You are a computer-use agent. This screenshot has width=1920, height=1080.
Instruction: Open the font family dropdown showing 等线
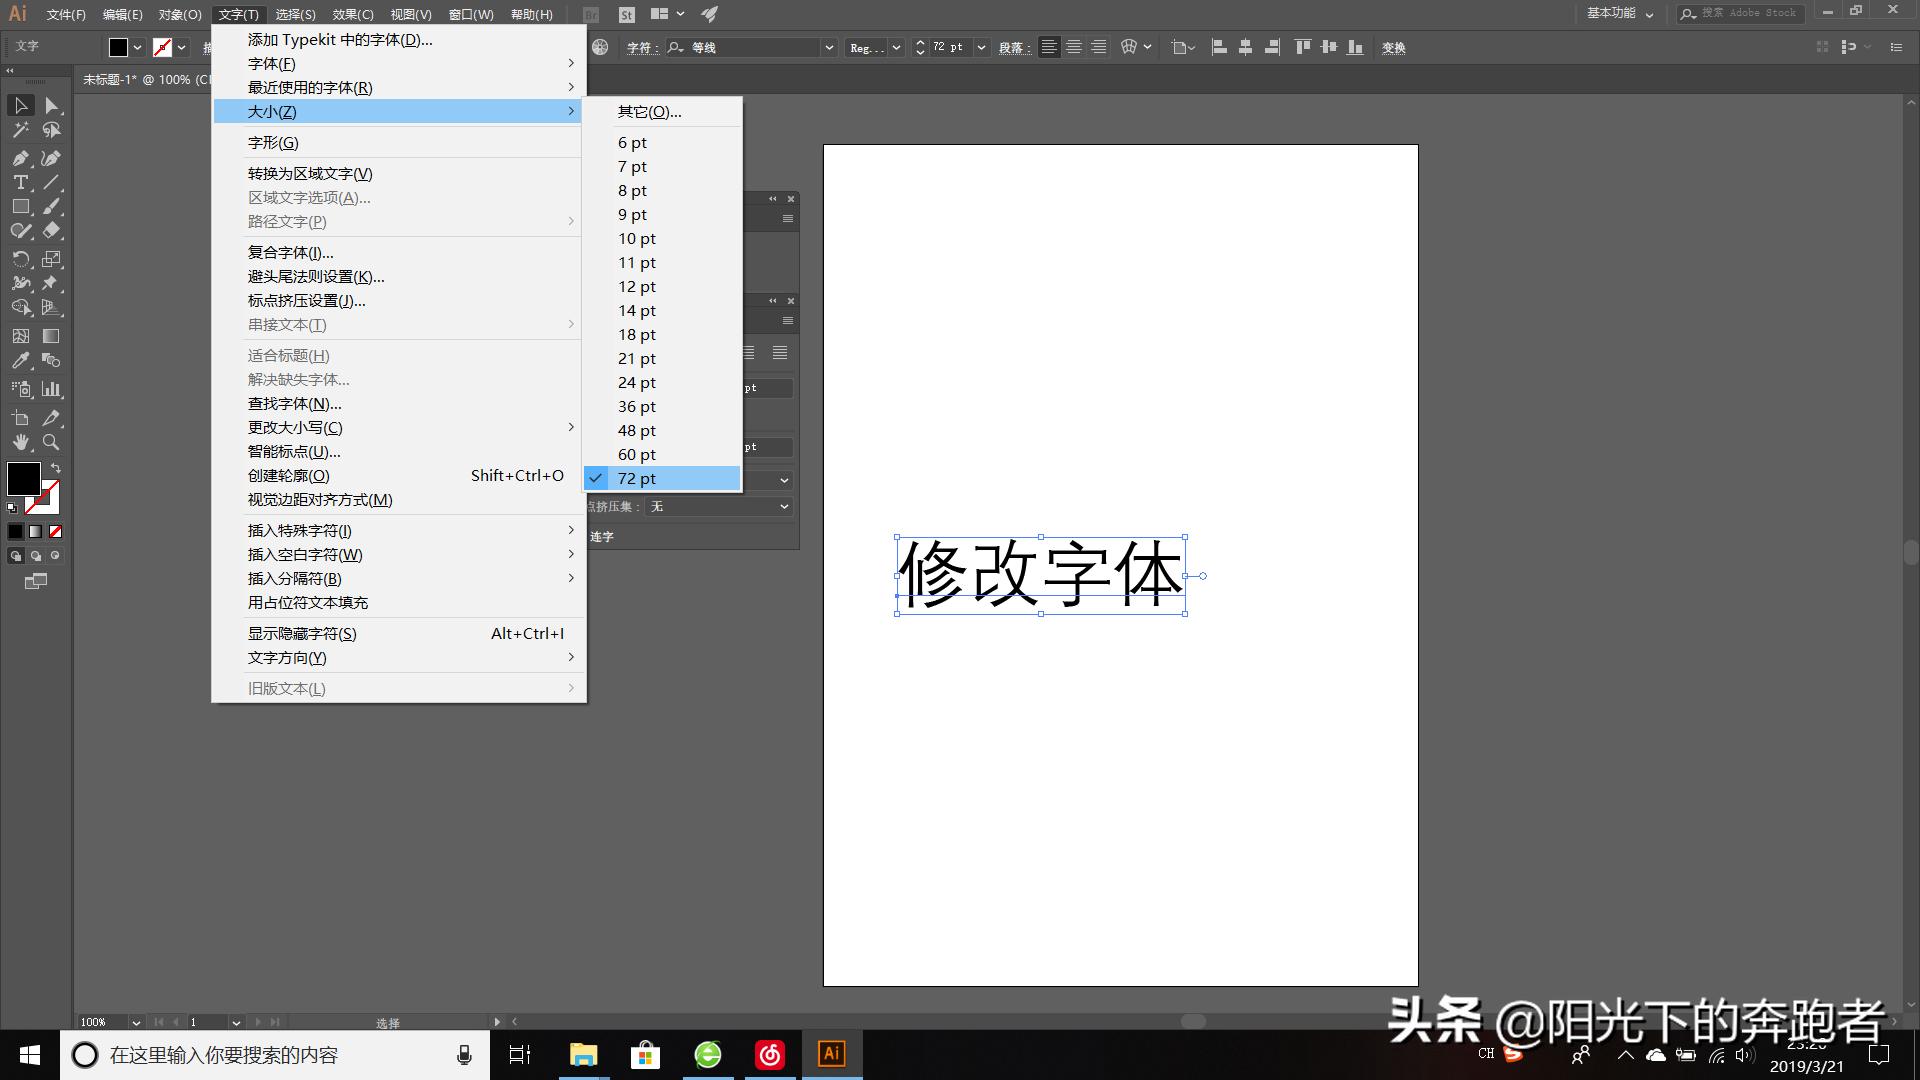[x=828, y=47]
